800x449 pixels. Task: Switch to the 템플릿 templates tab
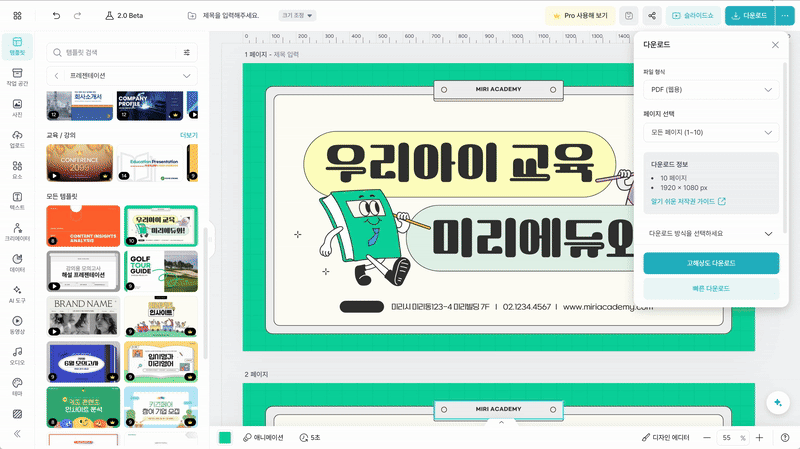[x=17, y=43]
